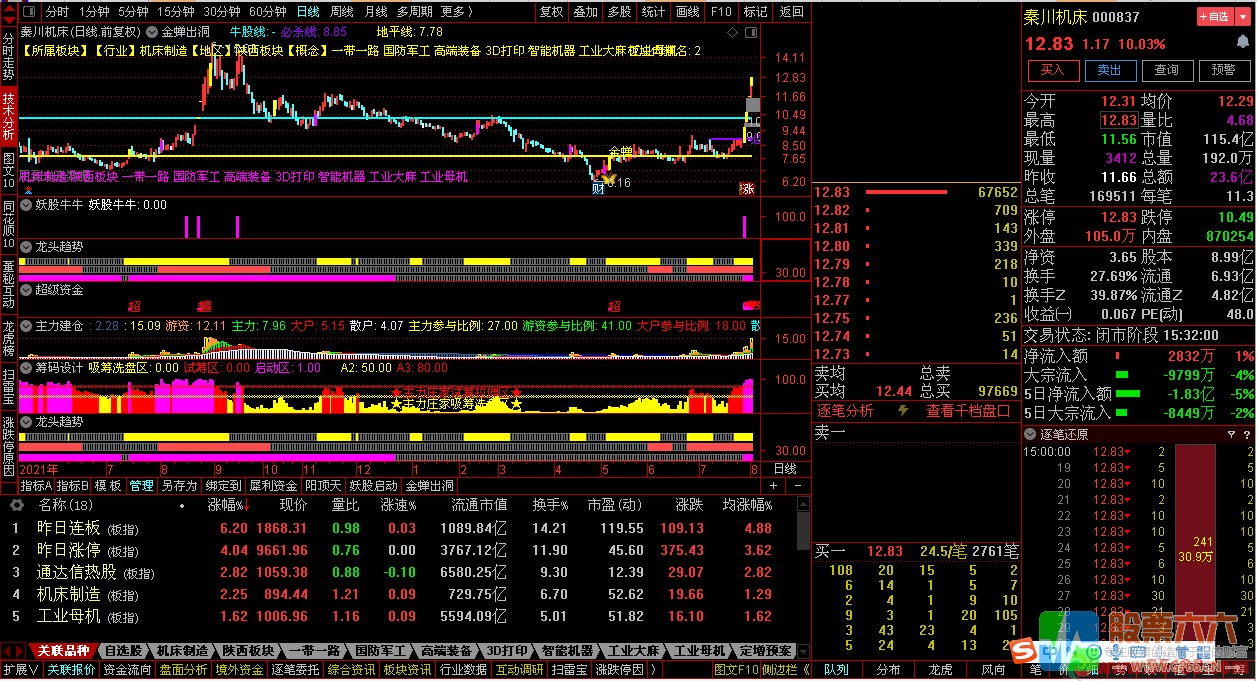The width and height of the screenshot is (1257, 681).
Task: Click the 标记 mark button
Action: (755, 11)
